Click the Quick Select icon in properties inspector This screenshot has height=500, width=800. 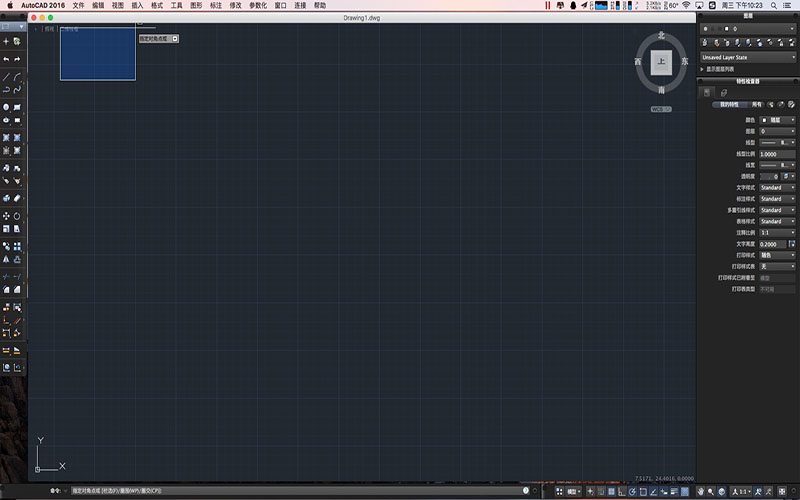pyautogui.click(x=770, y=104)
